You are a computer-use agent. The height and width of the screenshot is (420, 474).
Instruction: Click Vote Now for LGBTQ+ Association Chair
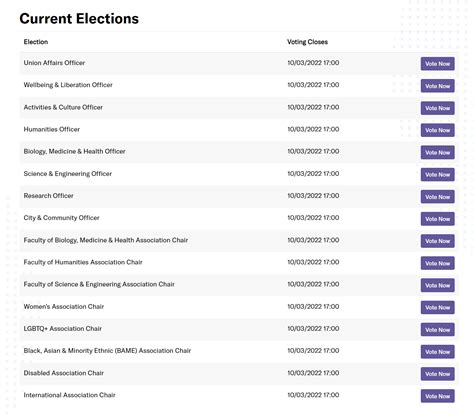coord(437,330)
